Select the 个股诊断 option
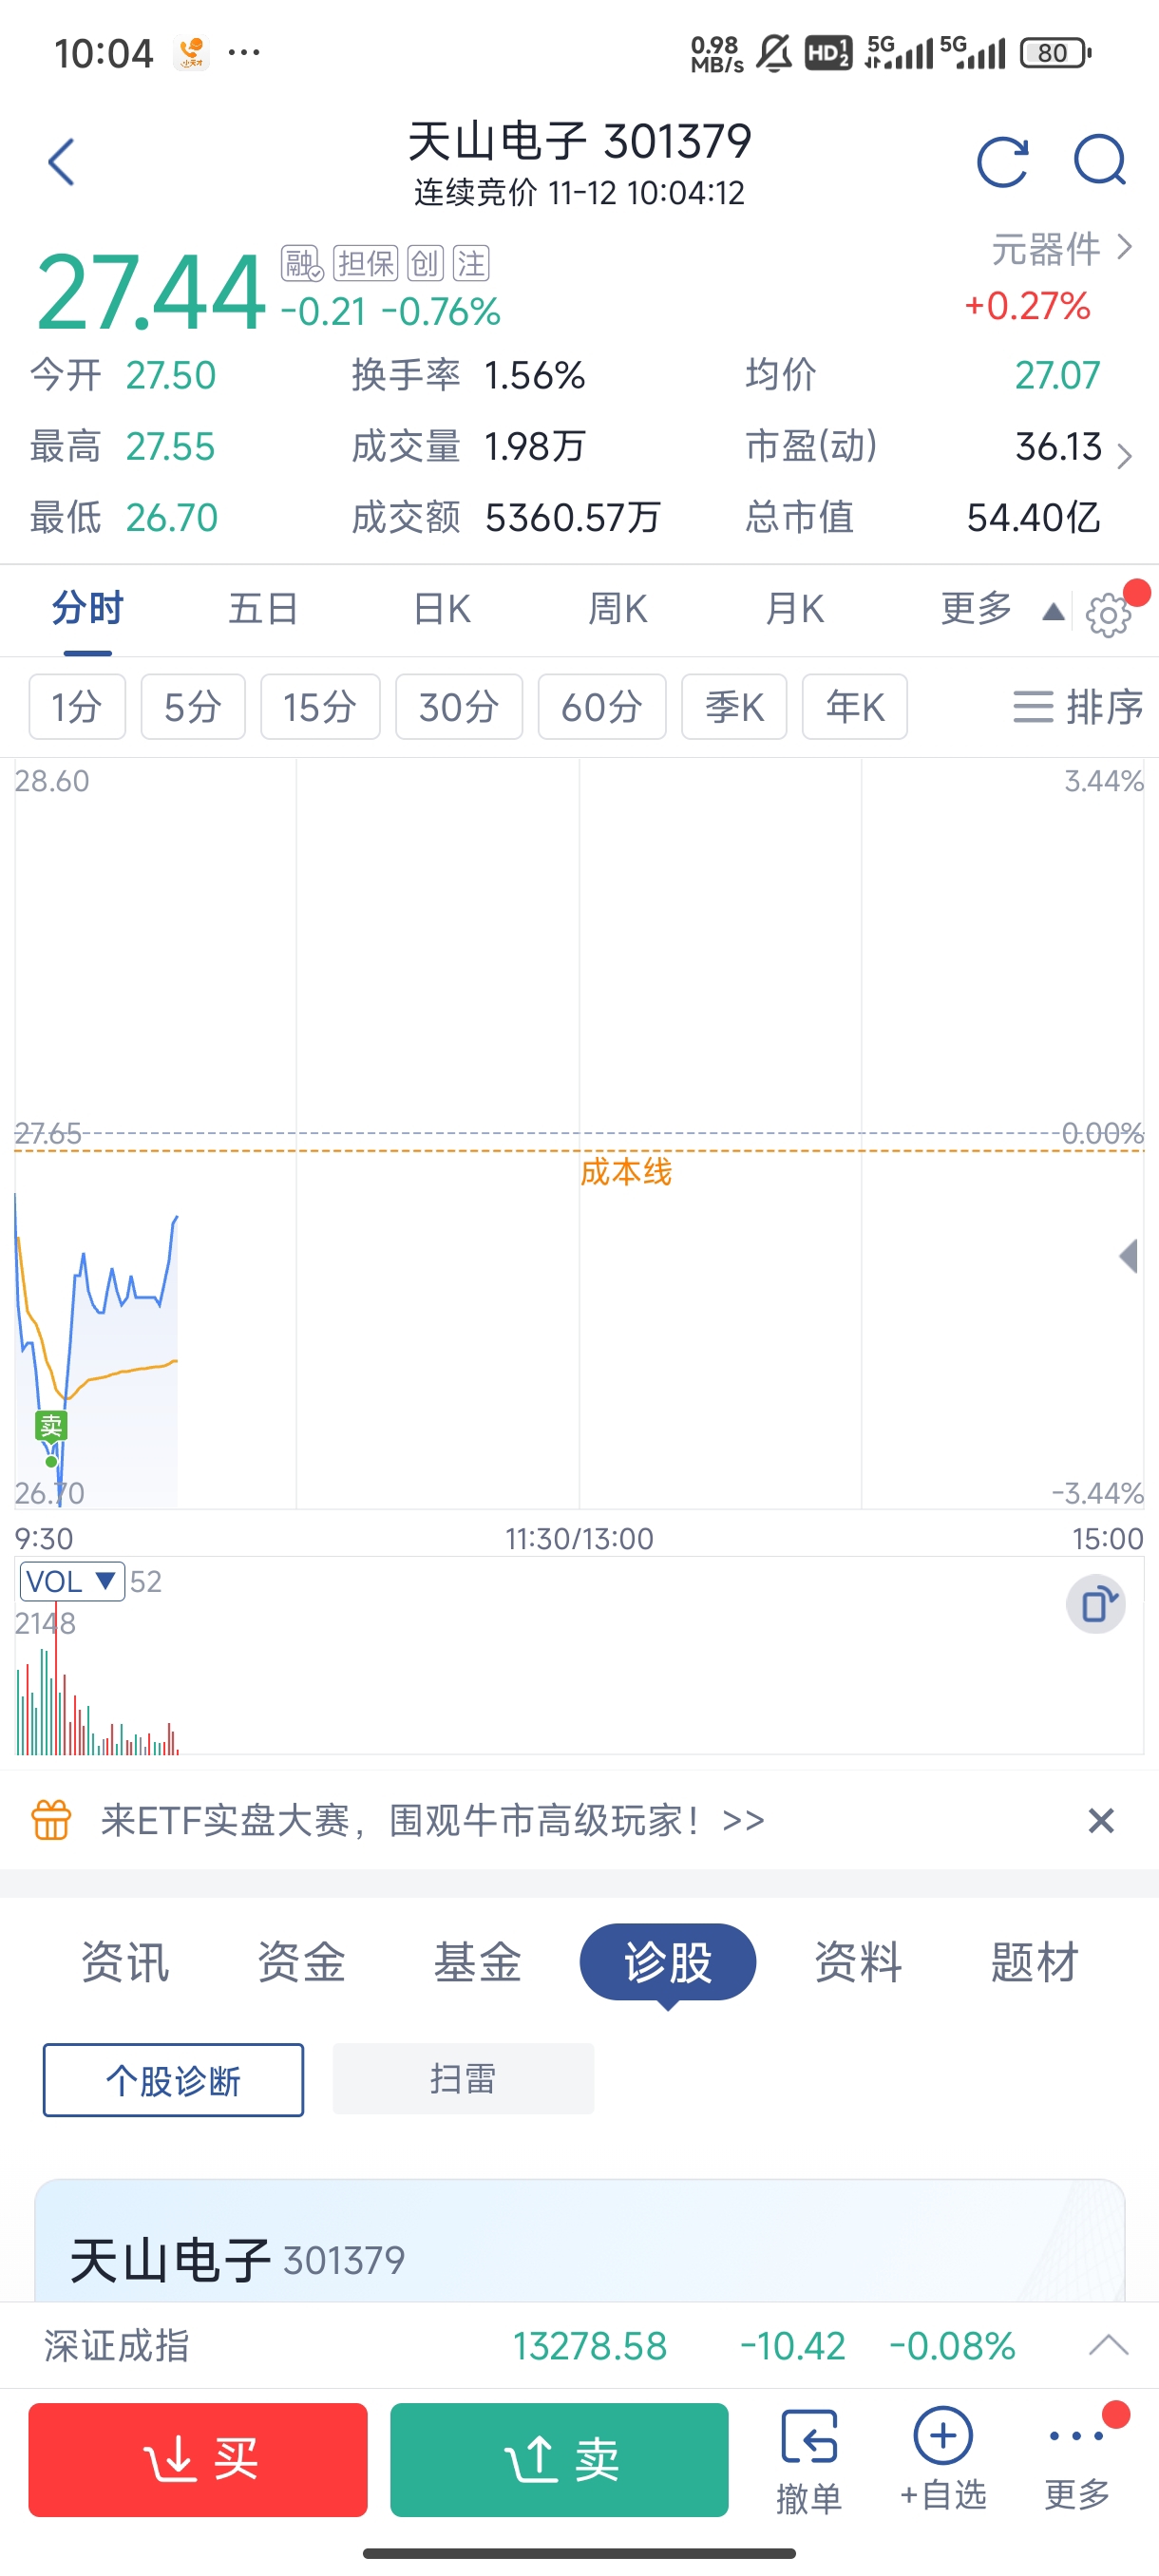The image size is (1159, 2576). pyautogui.click(x=173, y=2080)
